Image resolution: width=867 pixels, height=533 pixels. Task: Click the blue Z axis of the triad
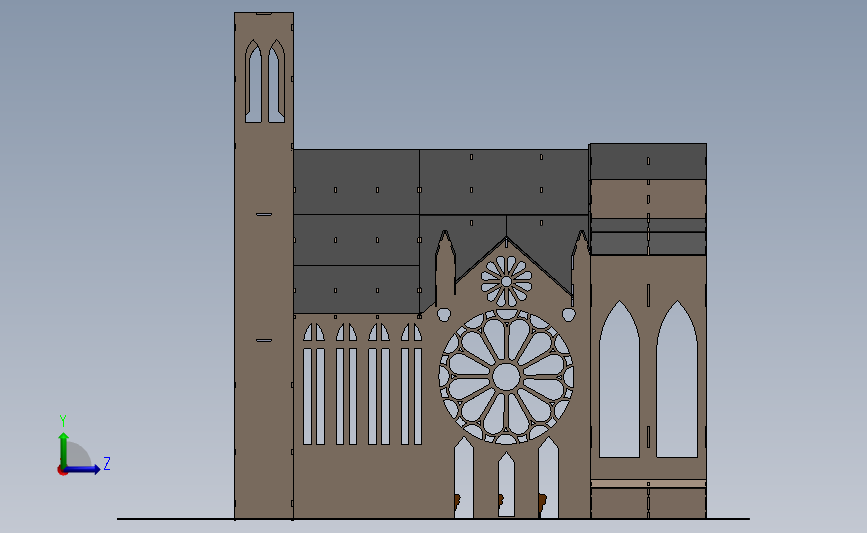point(82,470)
